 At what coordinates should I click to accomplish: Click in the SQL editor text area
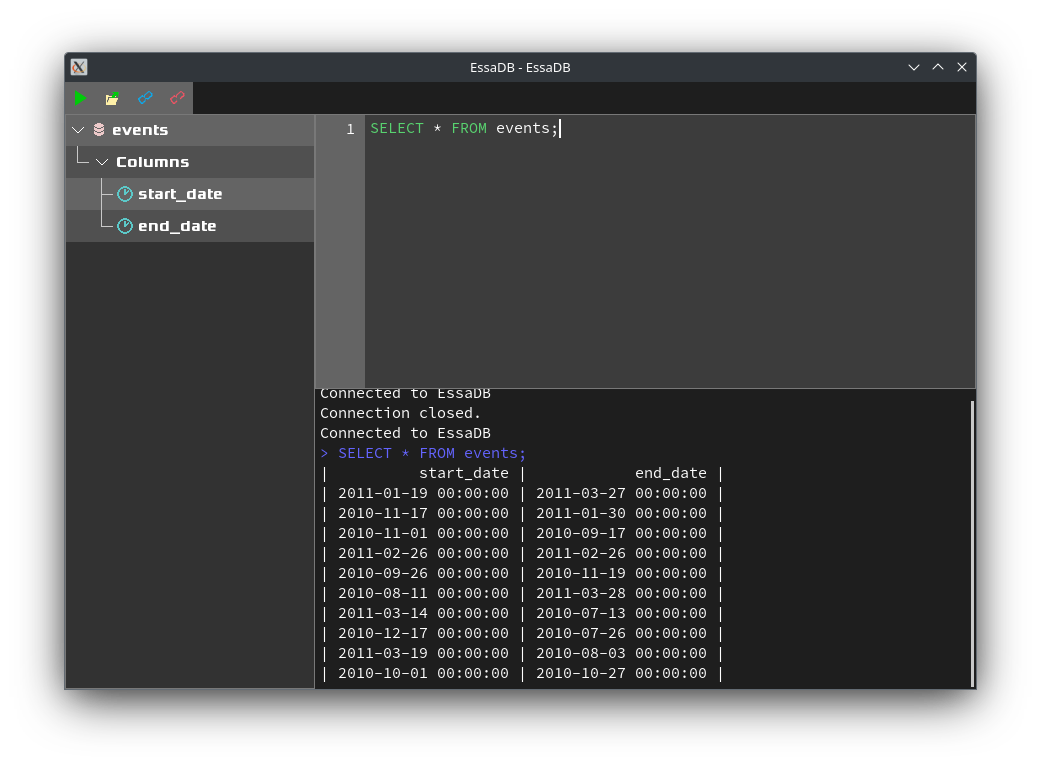click(669, 251)
